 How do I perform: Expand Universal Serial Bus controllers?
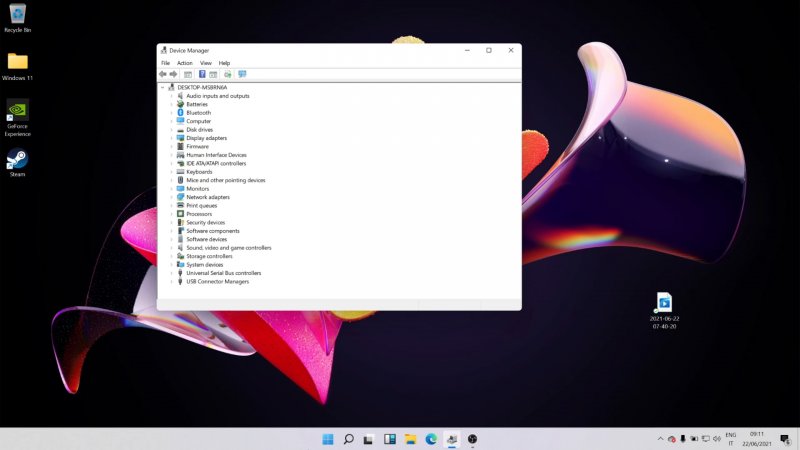tap(171, 273)
